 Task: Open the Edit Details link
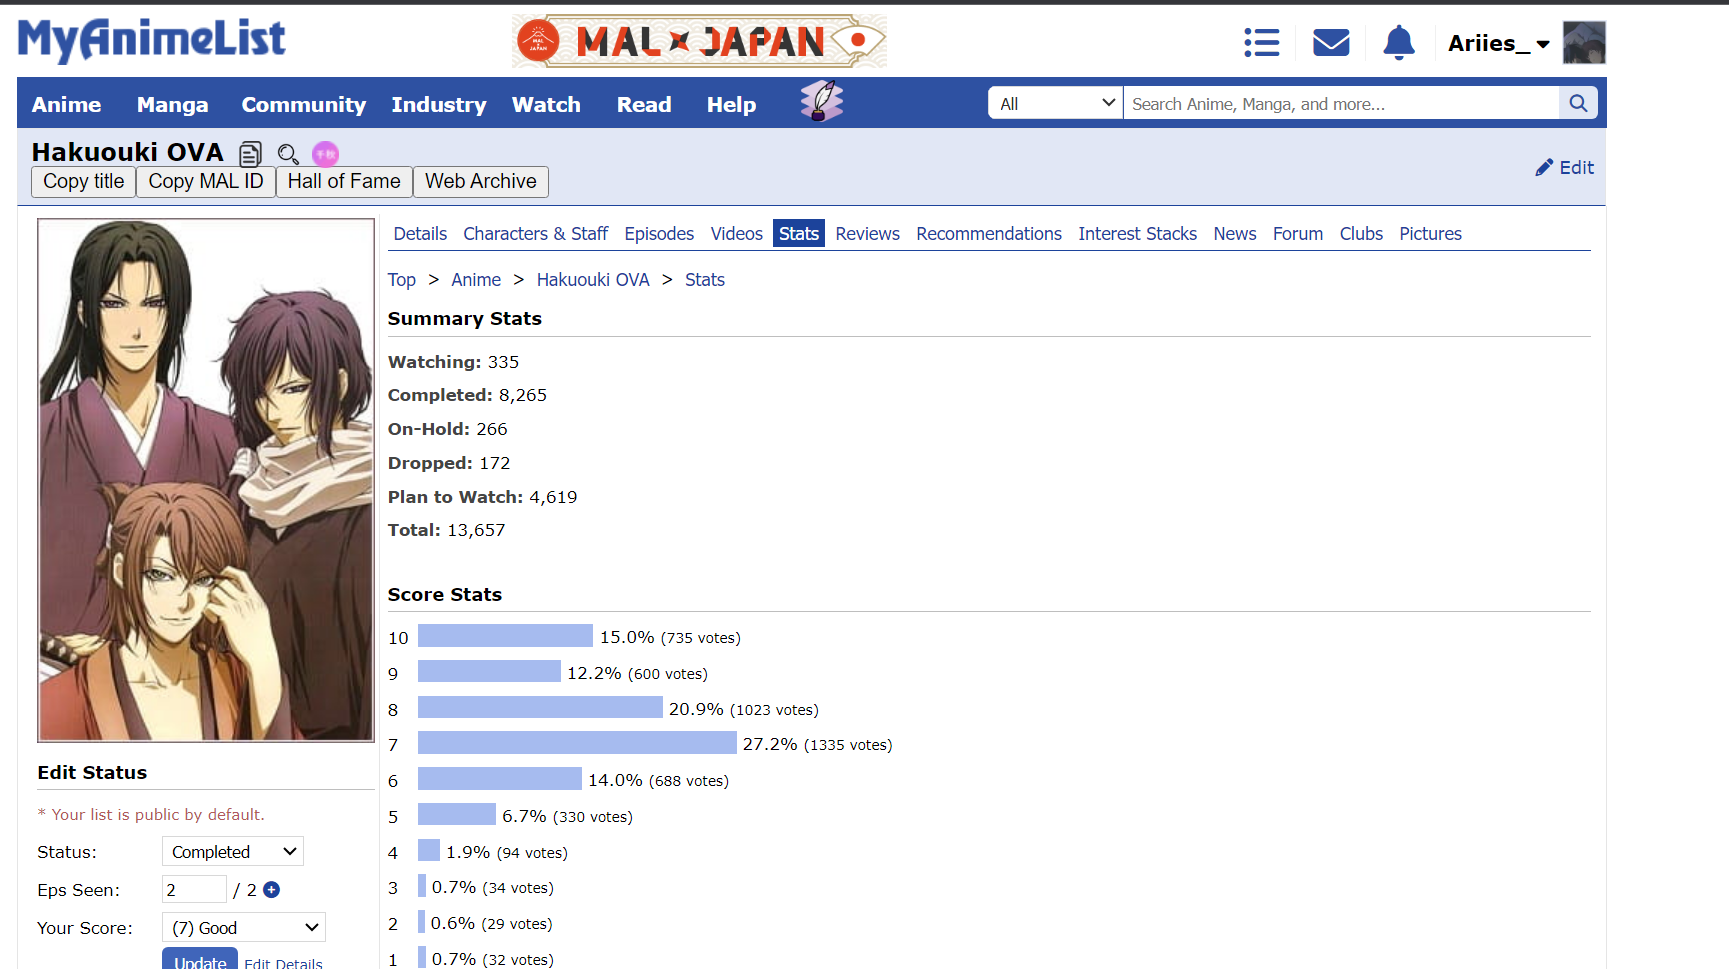(283, 963)
